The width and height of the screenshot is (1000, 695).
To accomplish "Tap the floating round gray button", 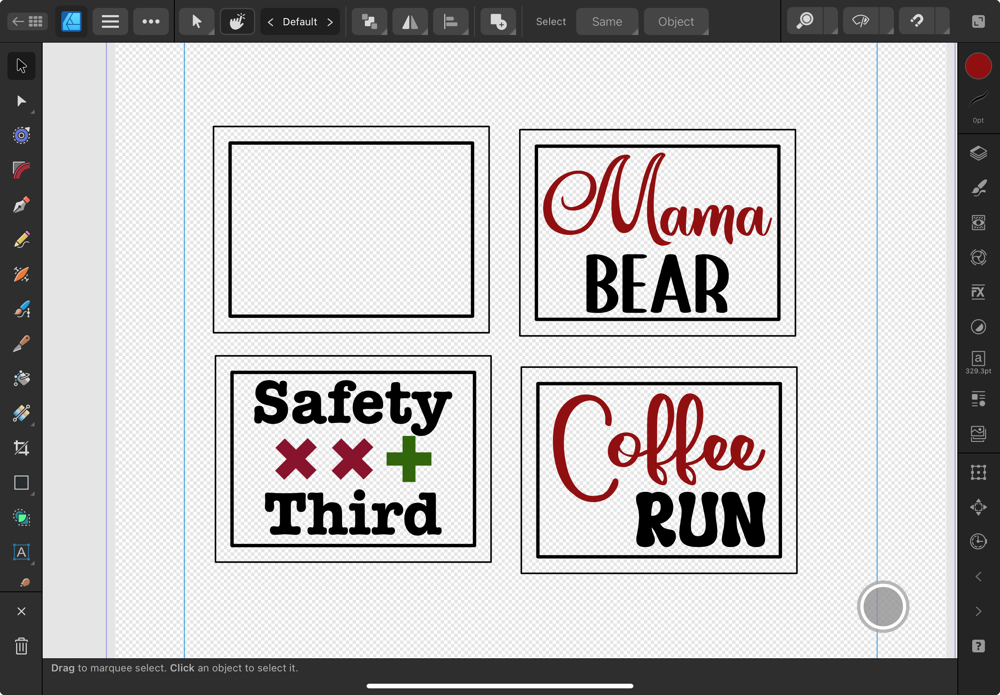I will click(883, 606).
